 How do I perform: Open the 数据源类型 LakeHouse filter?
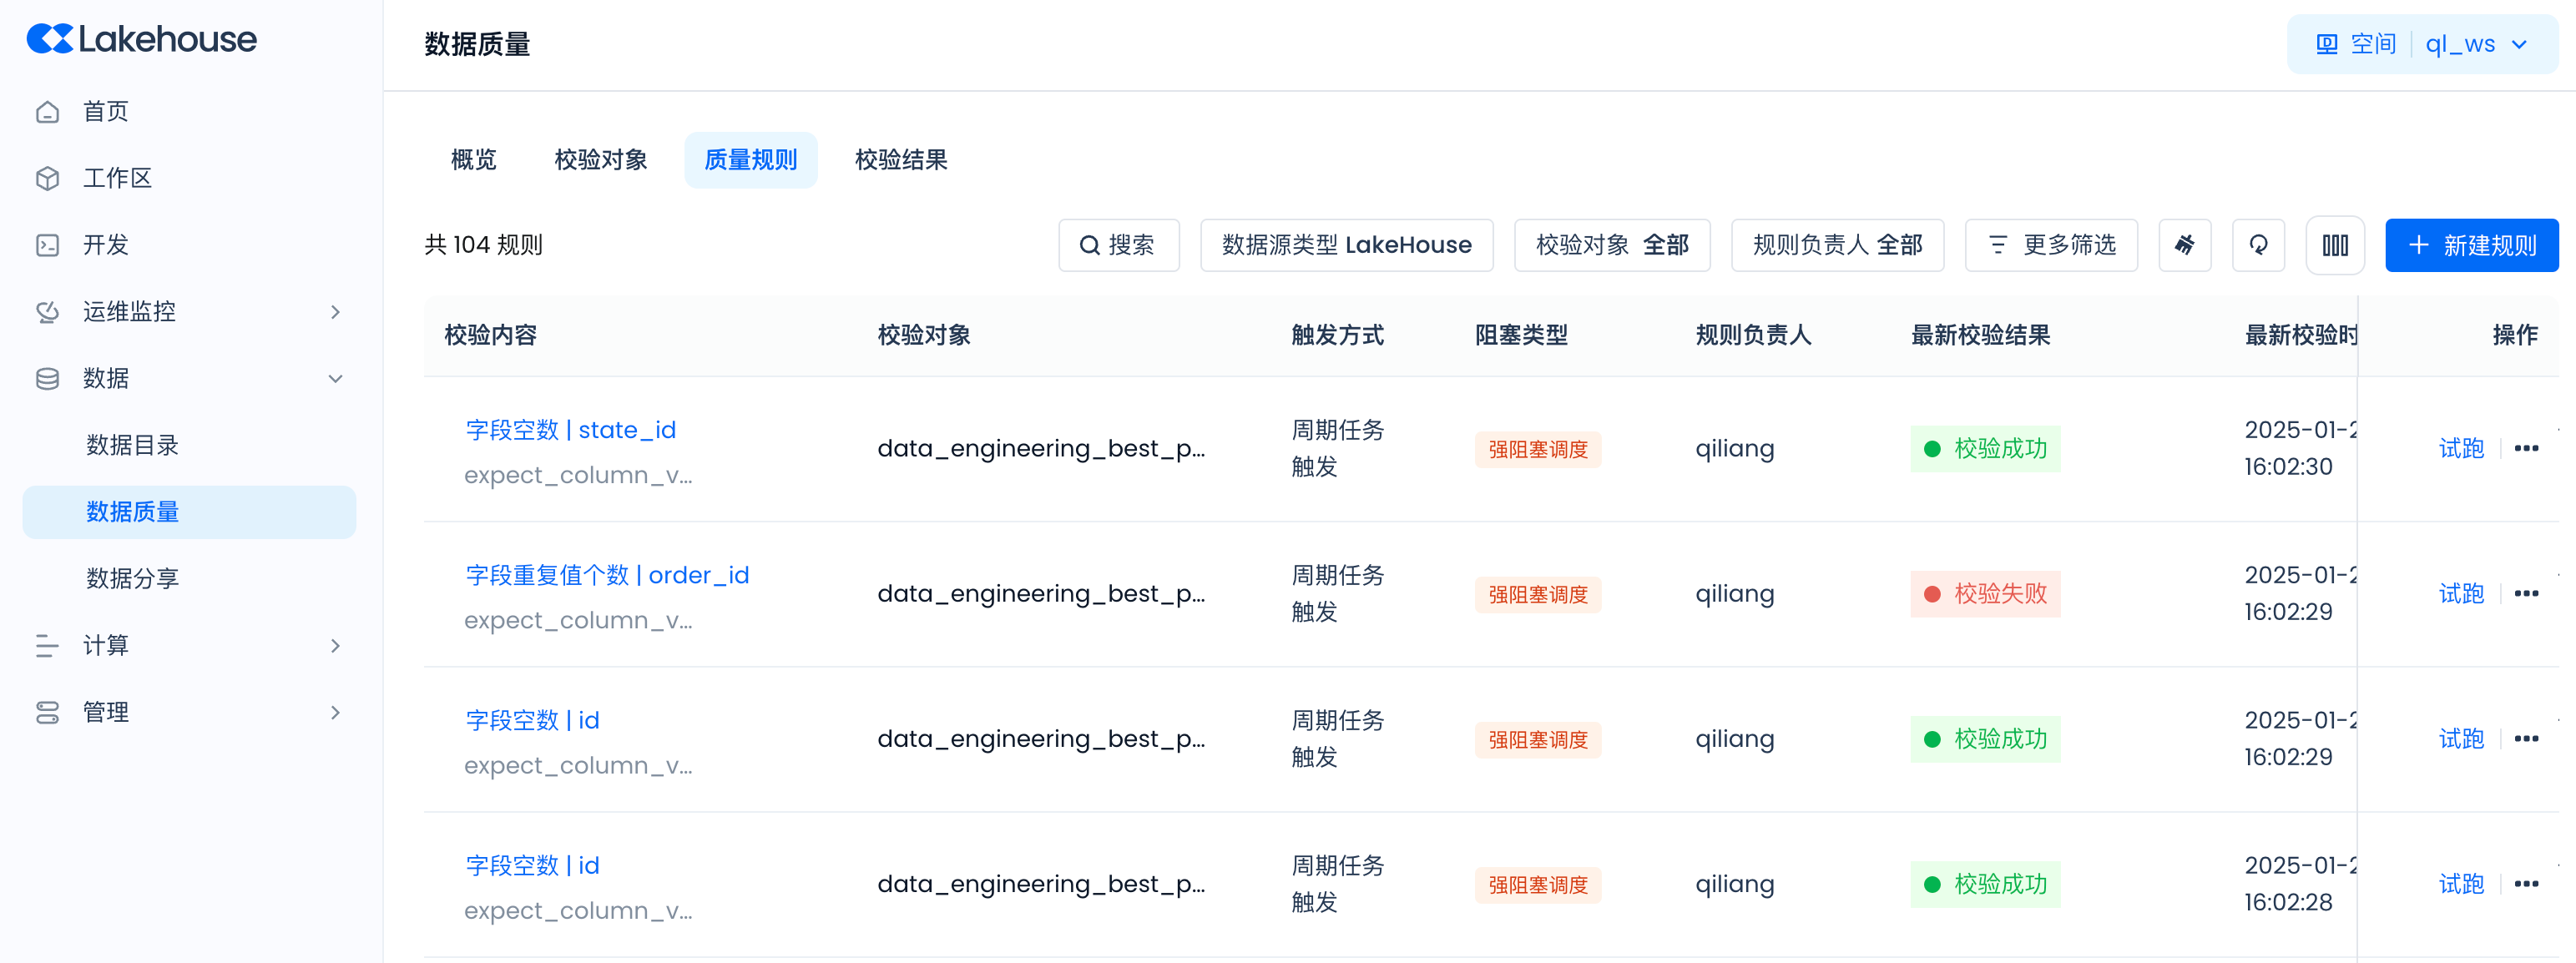(x=1346, y=245)
